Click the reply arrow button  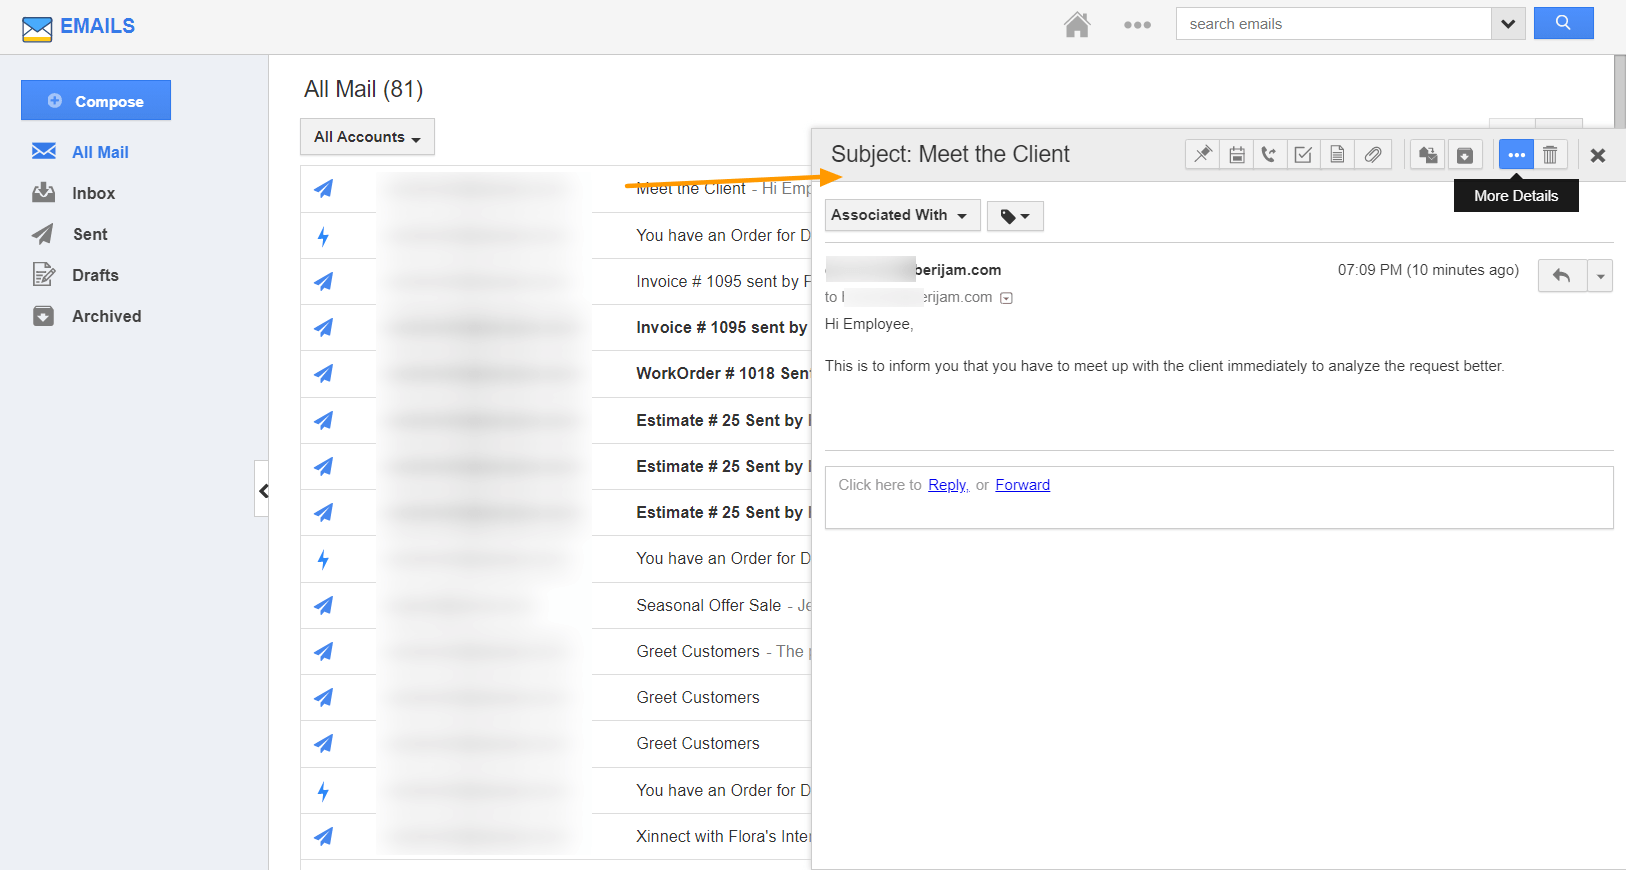point(1562,275)
